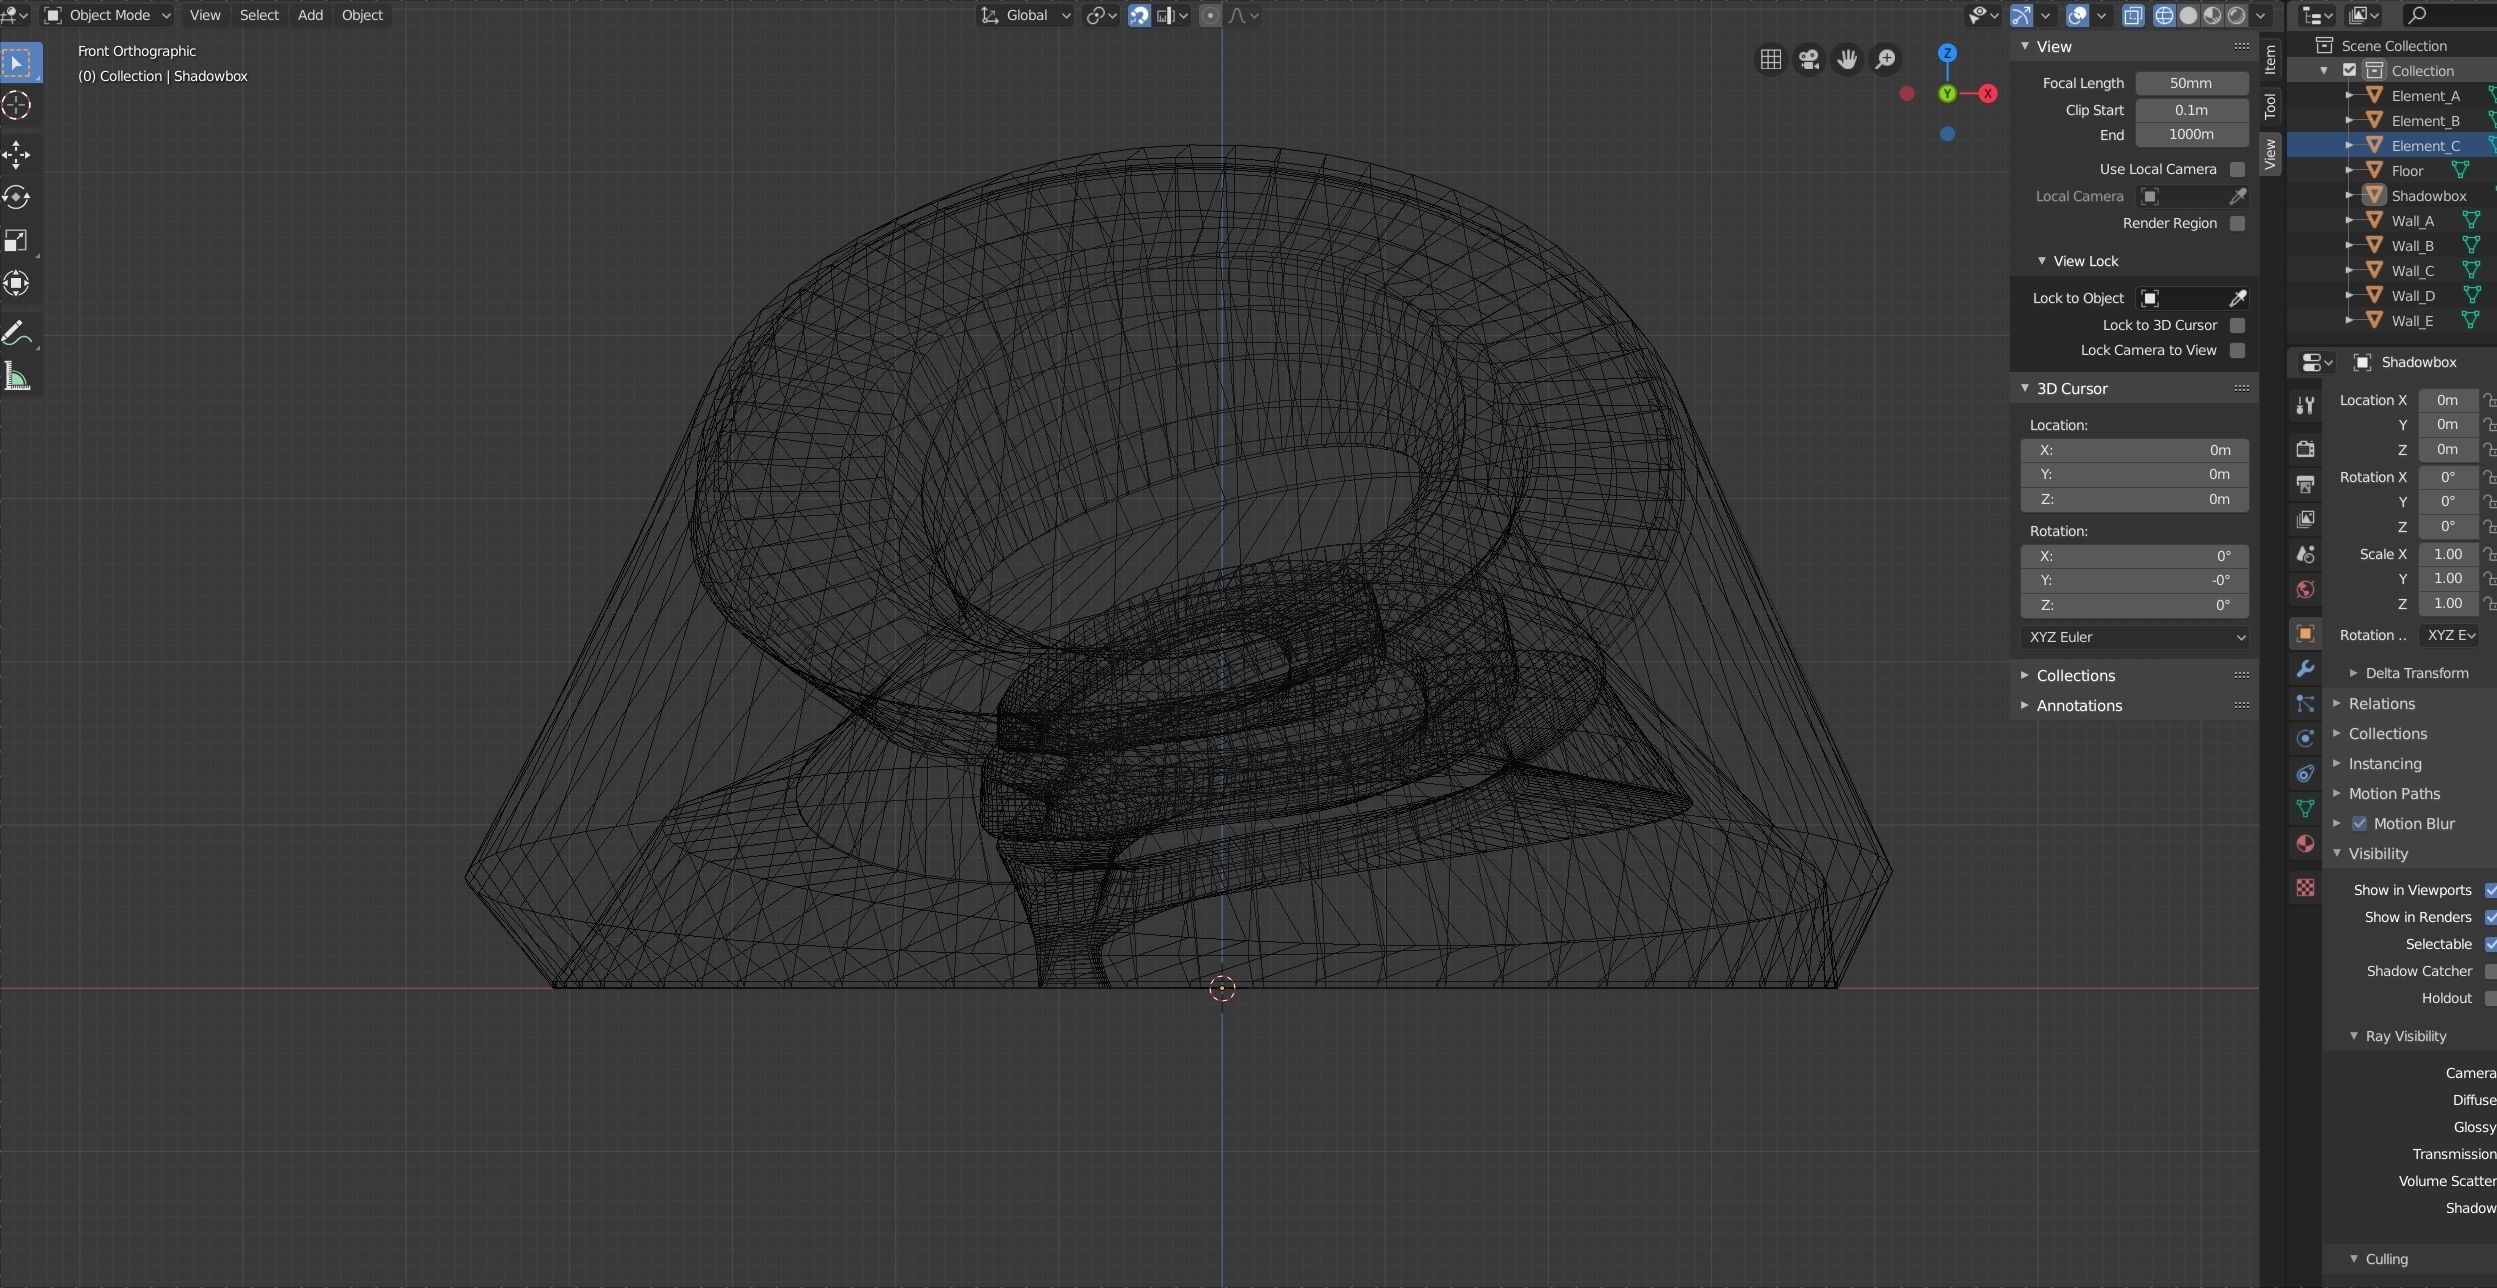Open the Render properties tab

(2305, 449)
